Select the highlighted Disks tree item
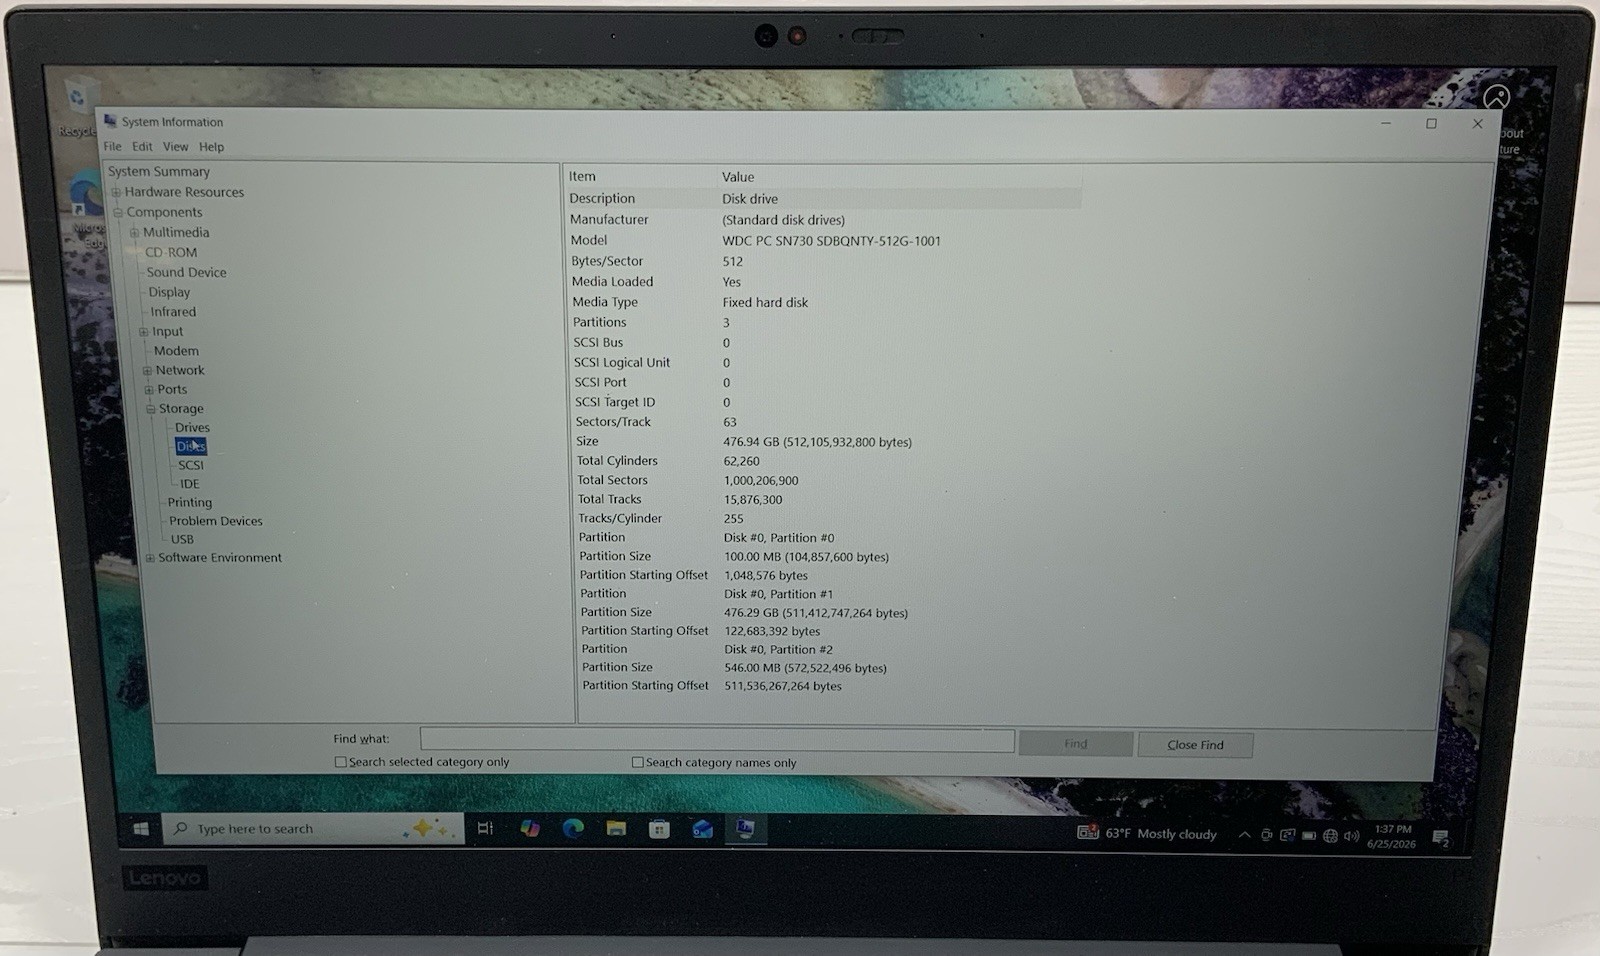This screenshot has height=956, width=1600. pyautogui.click(x=191, y=446)
